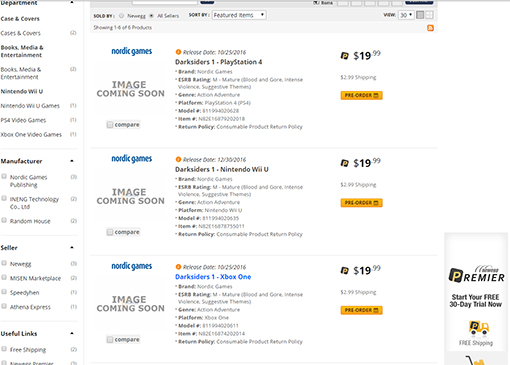The height and width of the screenshot is (365, 510).
Task: Open Nintendo Wii U 'Image Coming Soon' thumbnail
Action: [130, 196]
